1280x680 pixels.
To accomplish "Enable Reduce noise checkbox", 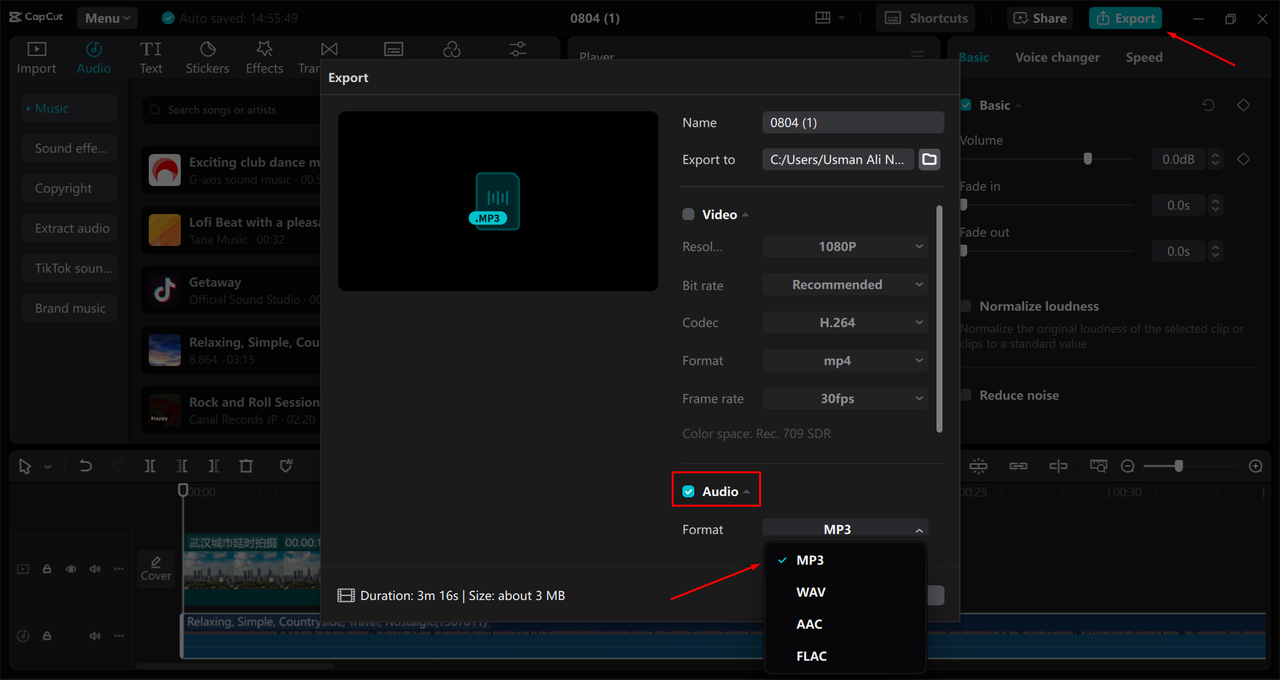I will click(x=965, y=395).
